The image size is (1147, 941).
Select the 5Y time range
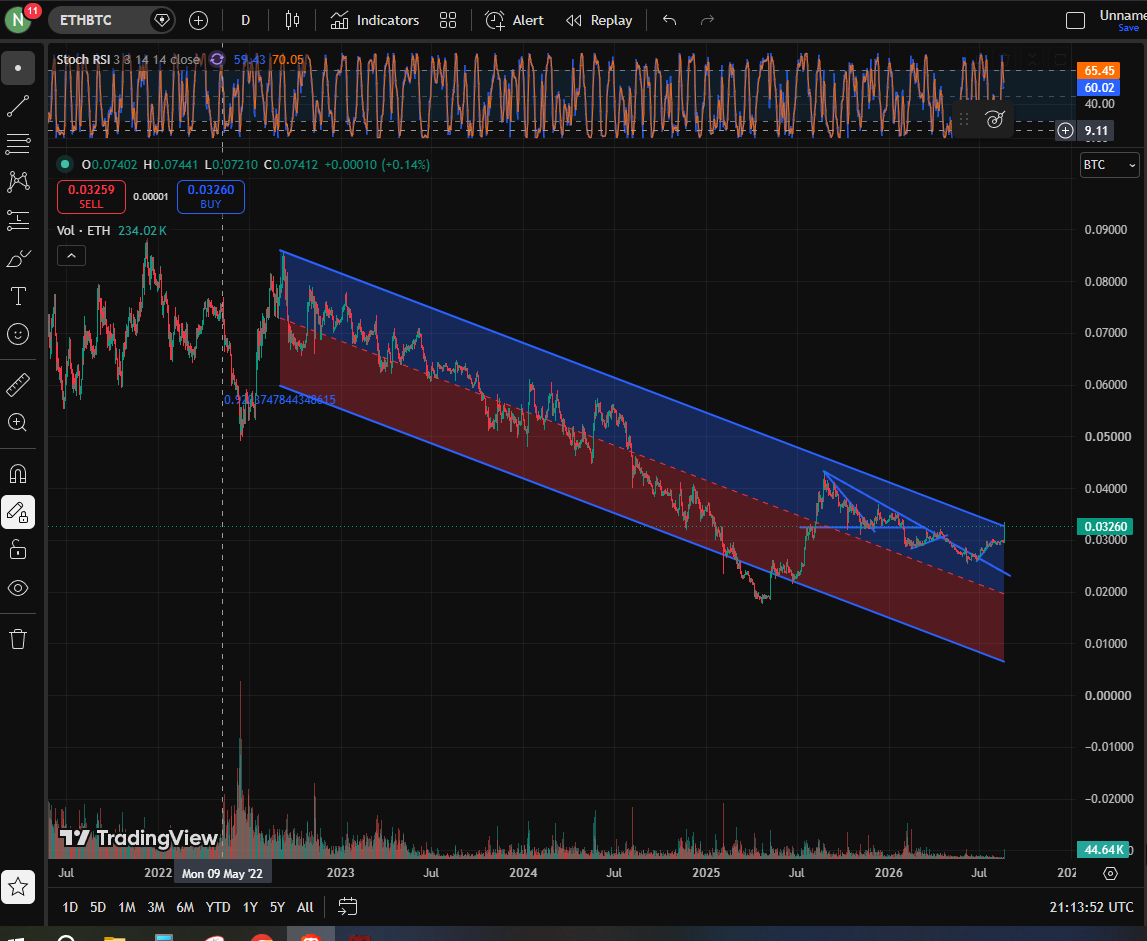pyautogui.click(x=277, y=907)
